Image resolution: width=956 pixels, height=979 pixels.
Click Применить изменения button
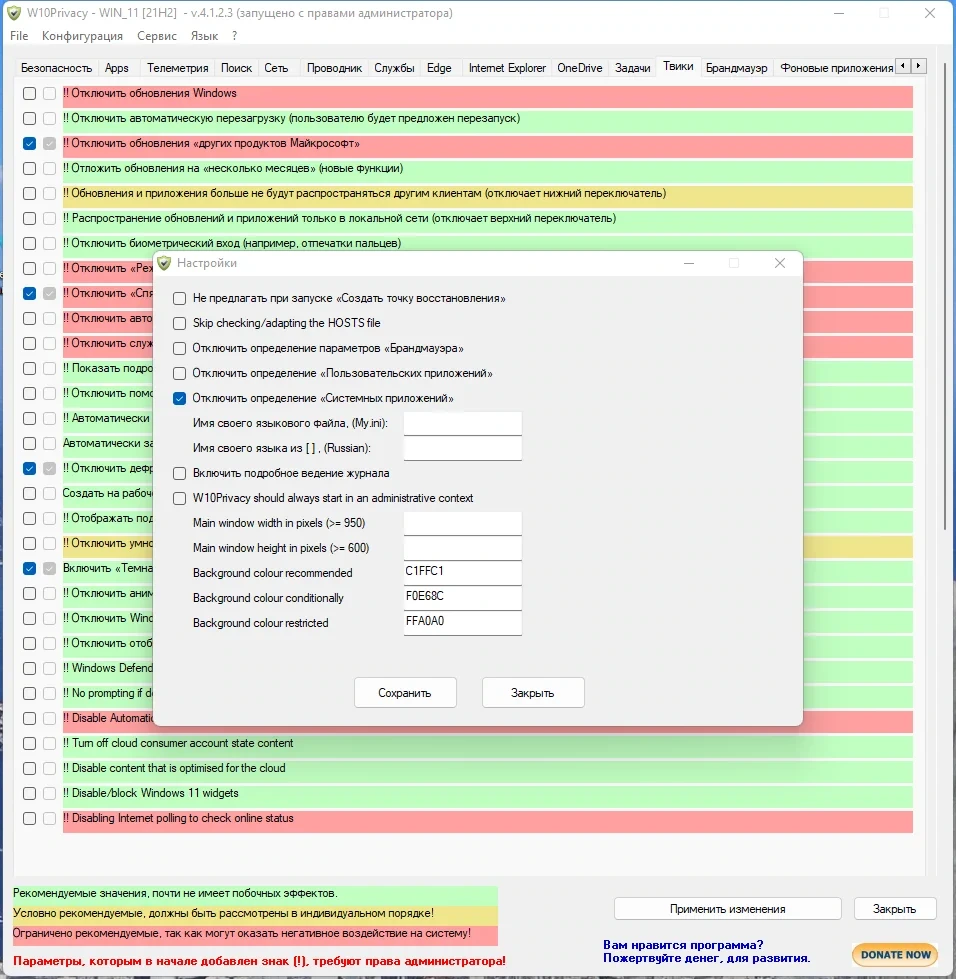[x=727, y=908]
